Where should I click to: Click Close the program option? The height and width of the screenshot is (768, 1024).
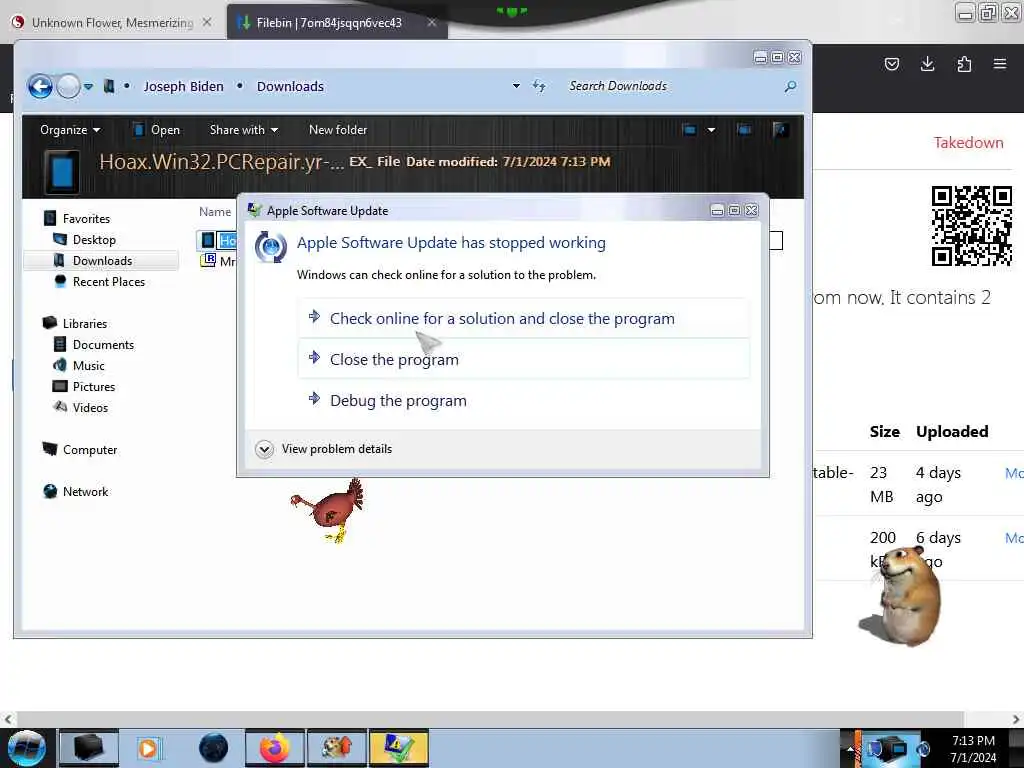click(x=524, y=359)
